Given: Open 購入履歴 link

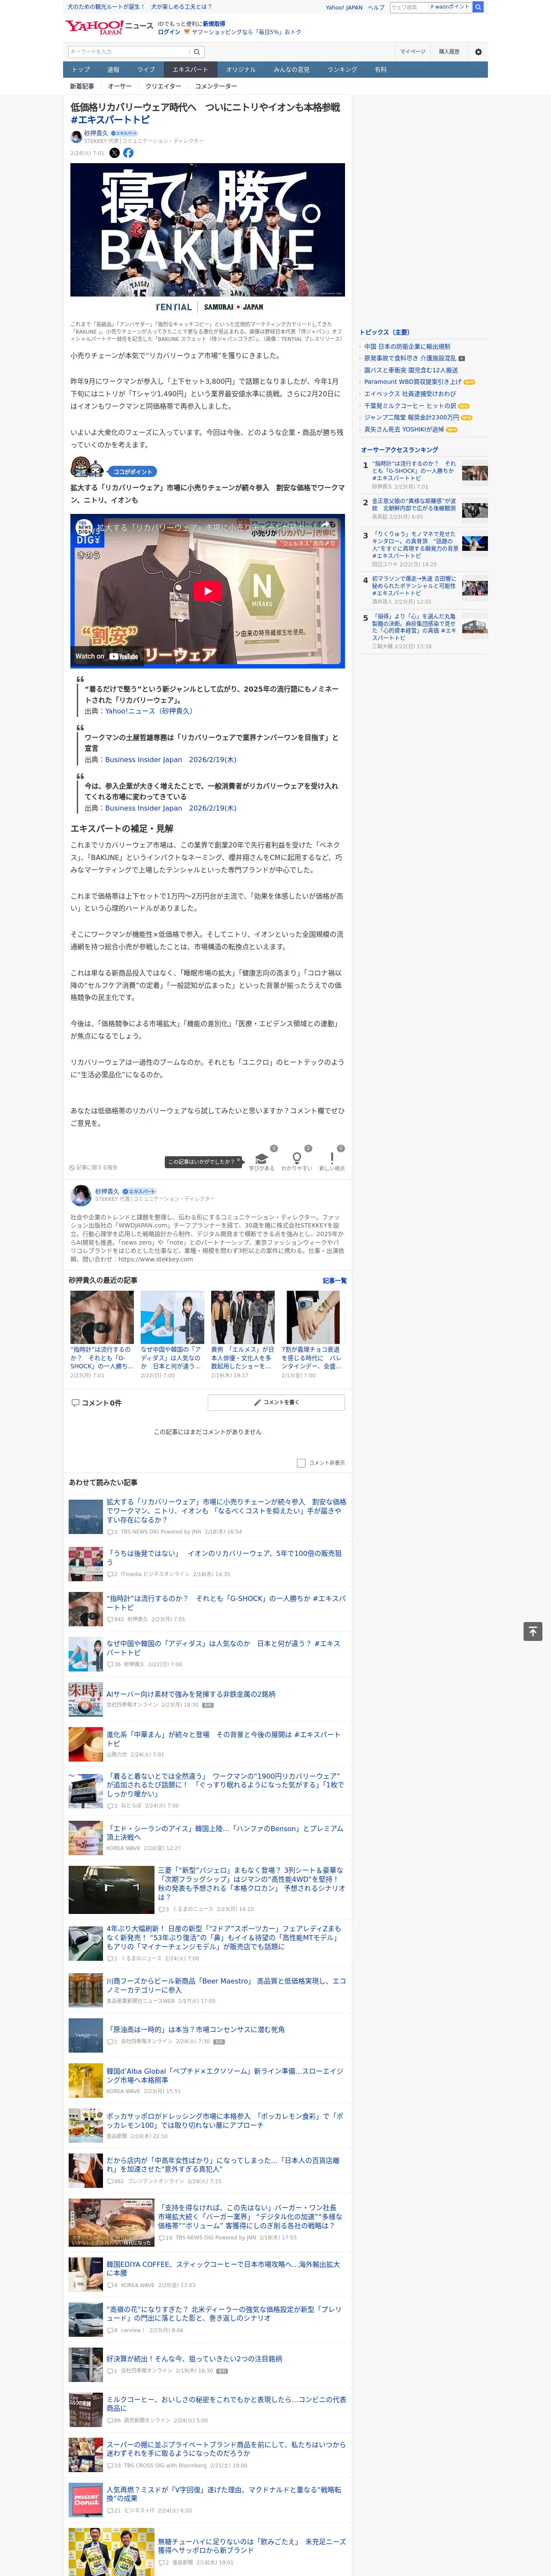Looking at the screenshot, I should [x=449, y=52].
